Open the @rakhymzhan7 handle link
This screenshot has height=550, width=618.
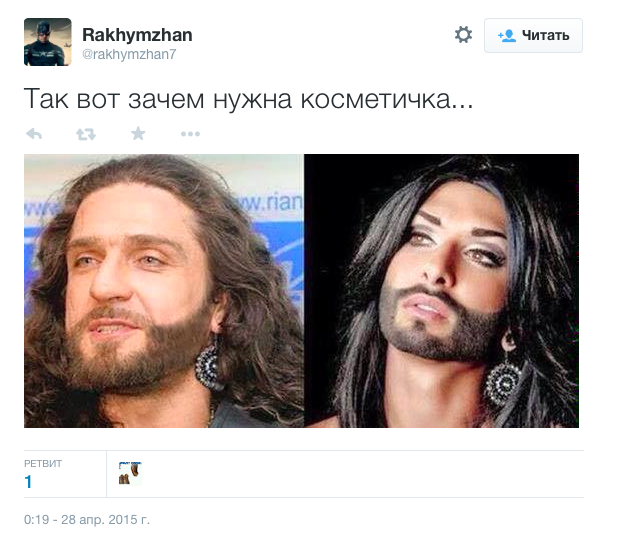coord(129,54)
